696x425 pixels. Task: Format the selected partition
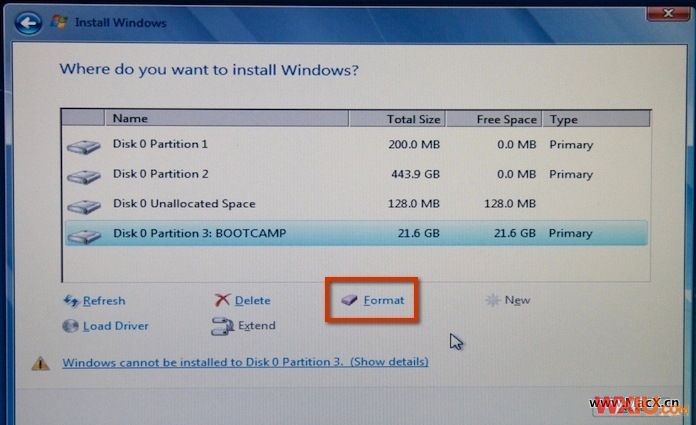(x=384, y=300)
